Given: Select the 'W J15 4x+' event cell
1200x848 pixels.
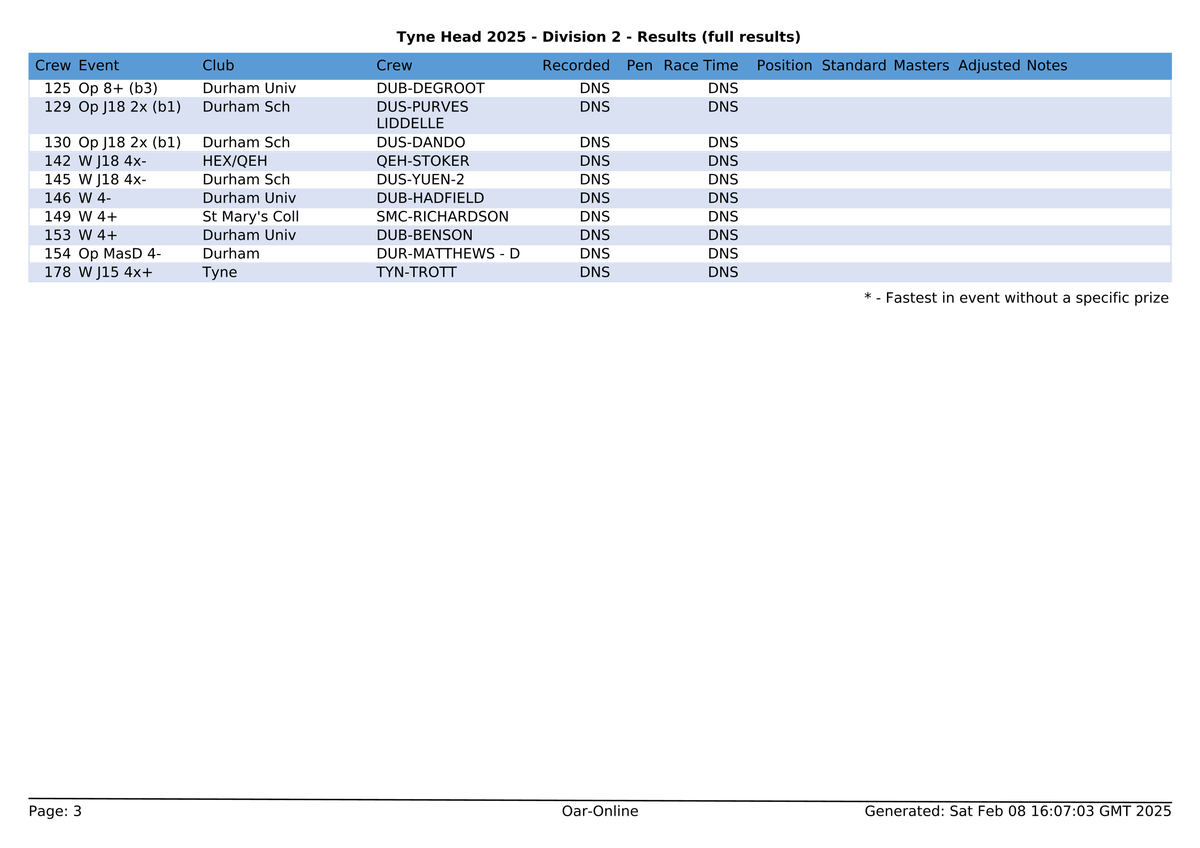Looking at the screenshot, I should 115,272.
